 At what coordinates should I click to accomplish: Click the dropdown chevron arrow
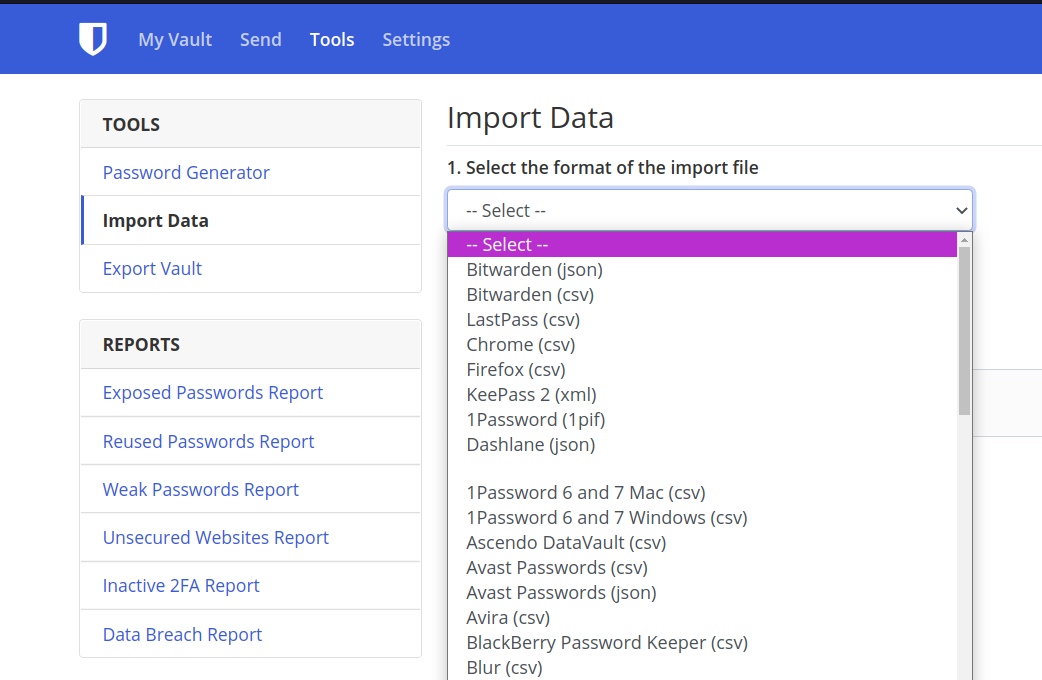click(x=961, y=211)
